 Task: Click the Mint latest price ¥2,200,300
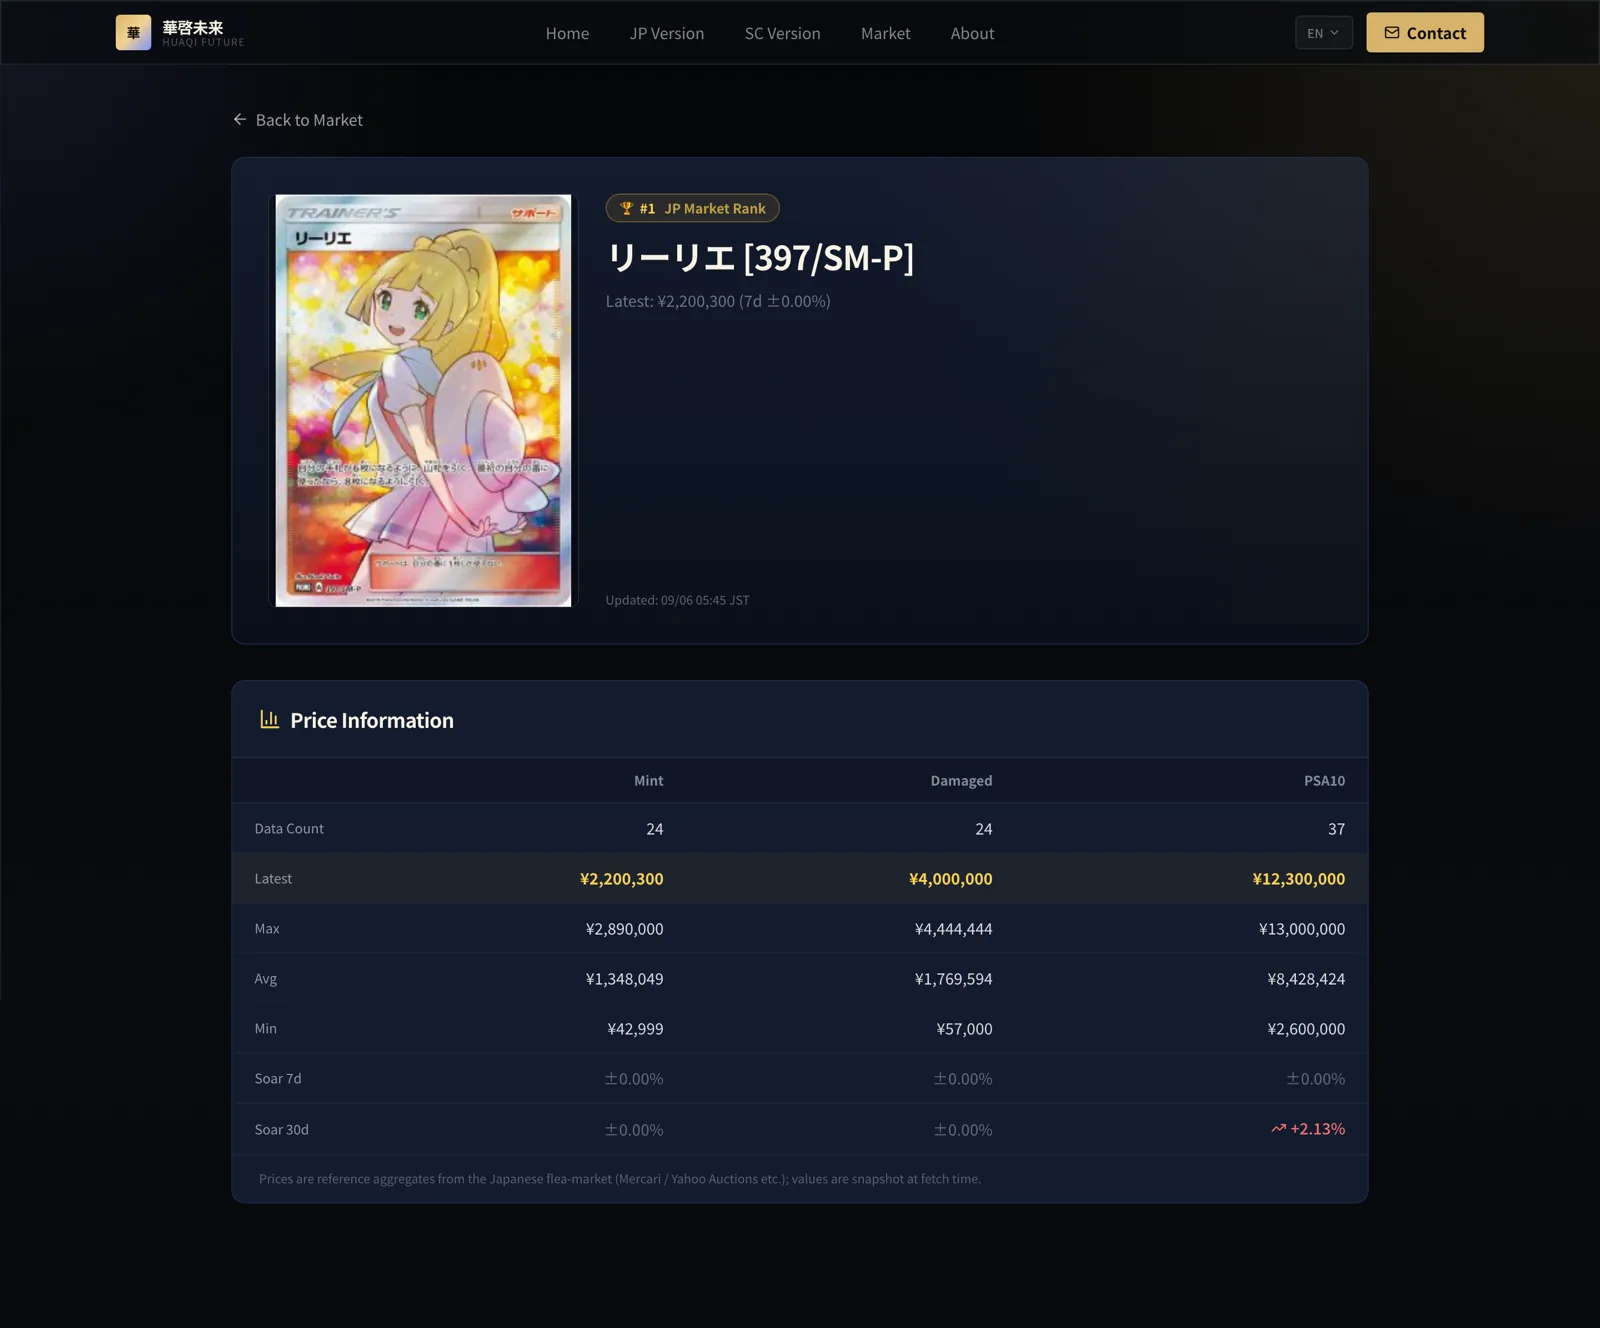tap(621, 879)
